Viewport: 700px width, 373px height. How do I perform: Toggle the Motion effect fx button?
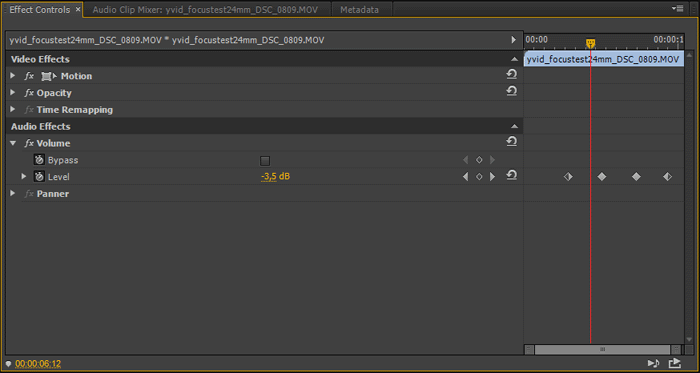pyautogui.click(x=29, y=76)
